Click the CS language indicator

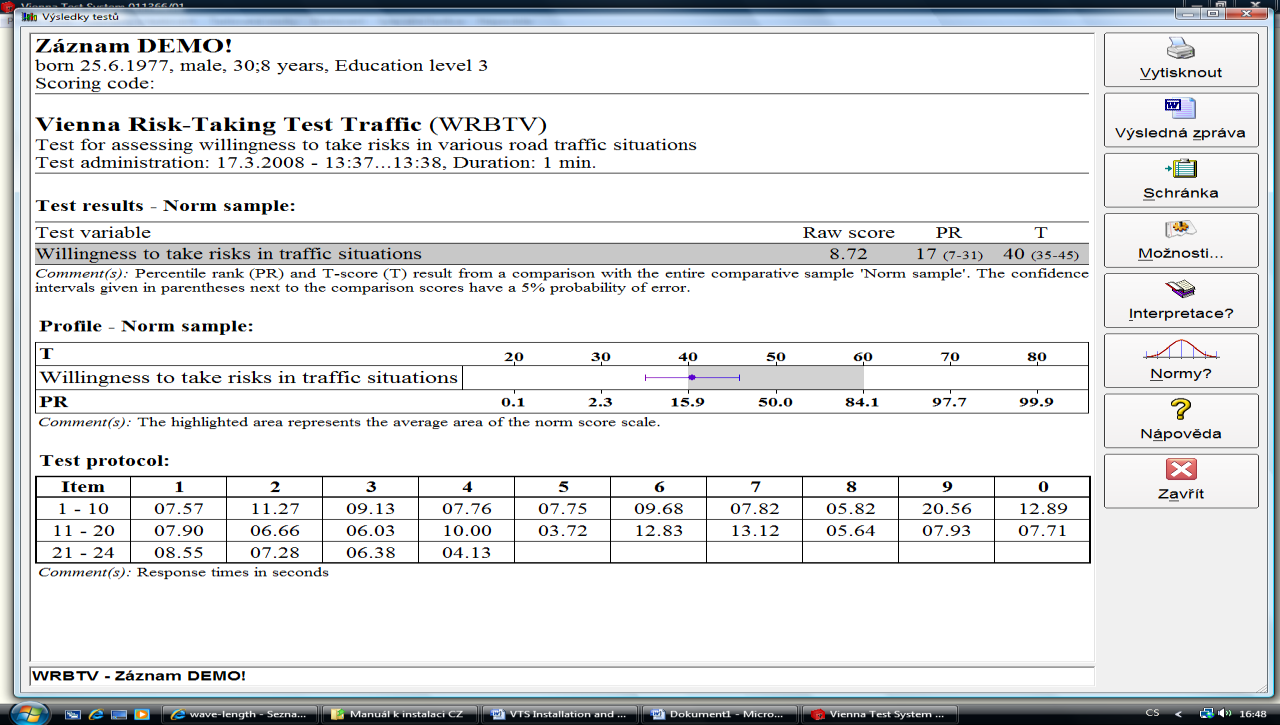point(1152,714)
